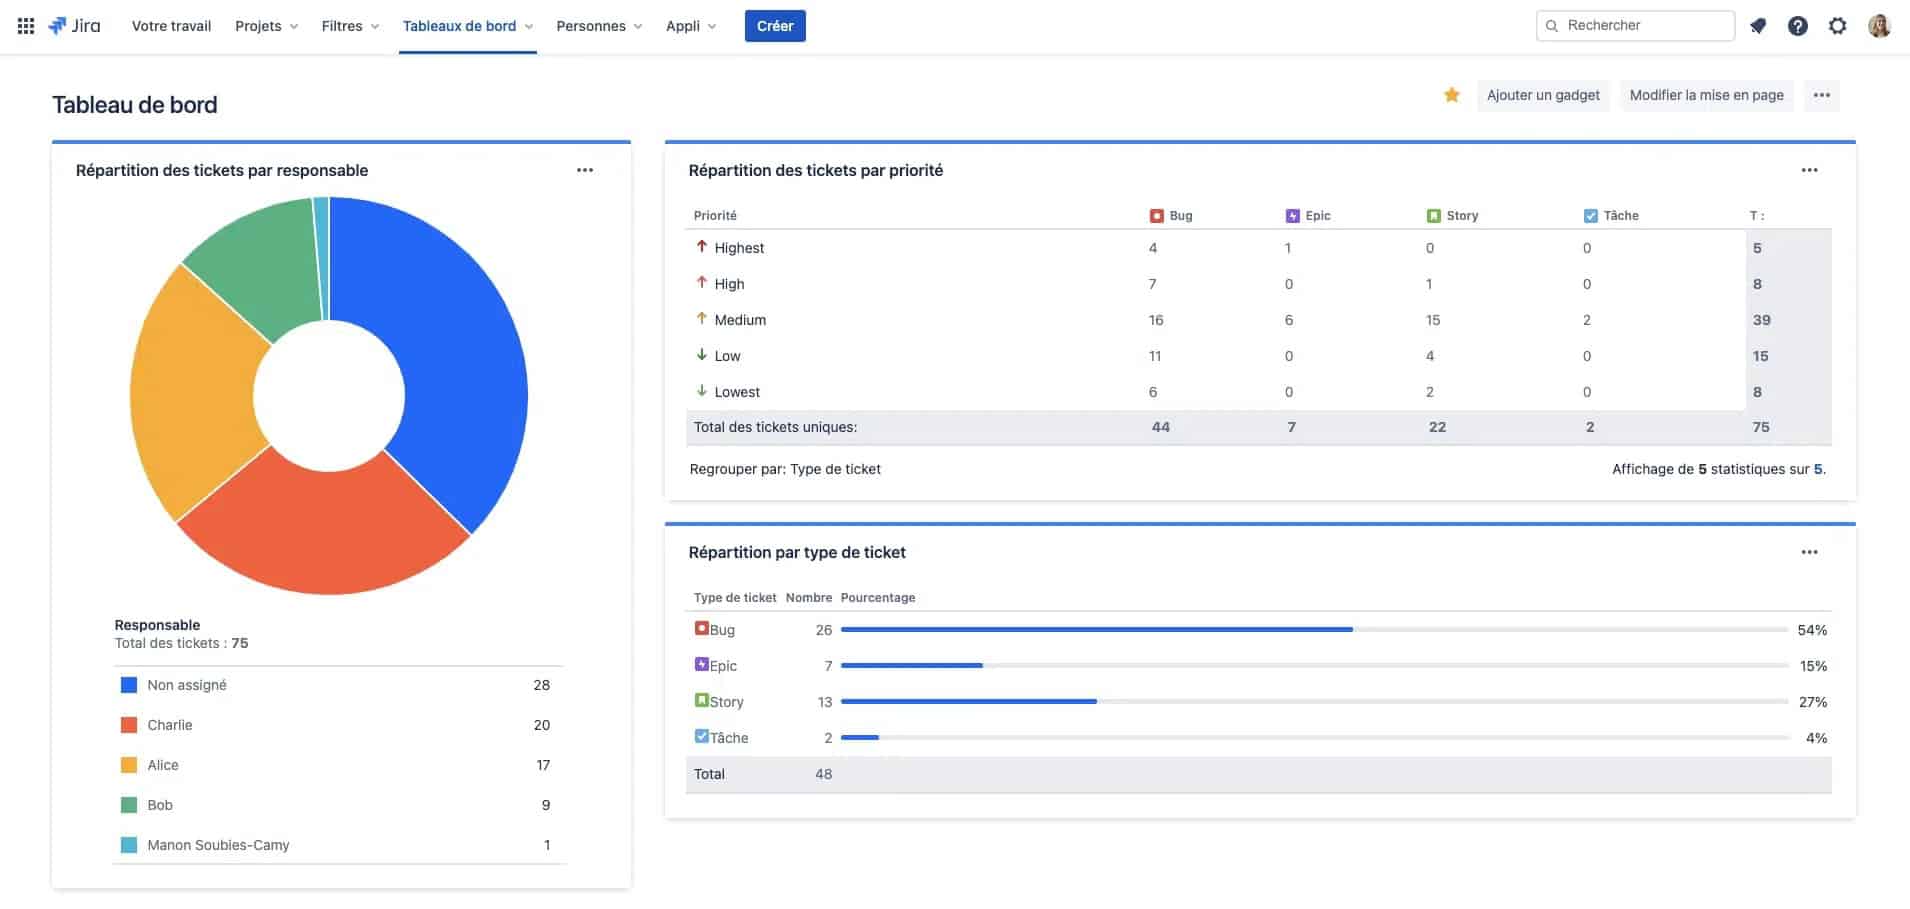Expand the Projets dropdown
The image size is (1910, 909).
tap(266, 26)
